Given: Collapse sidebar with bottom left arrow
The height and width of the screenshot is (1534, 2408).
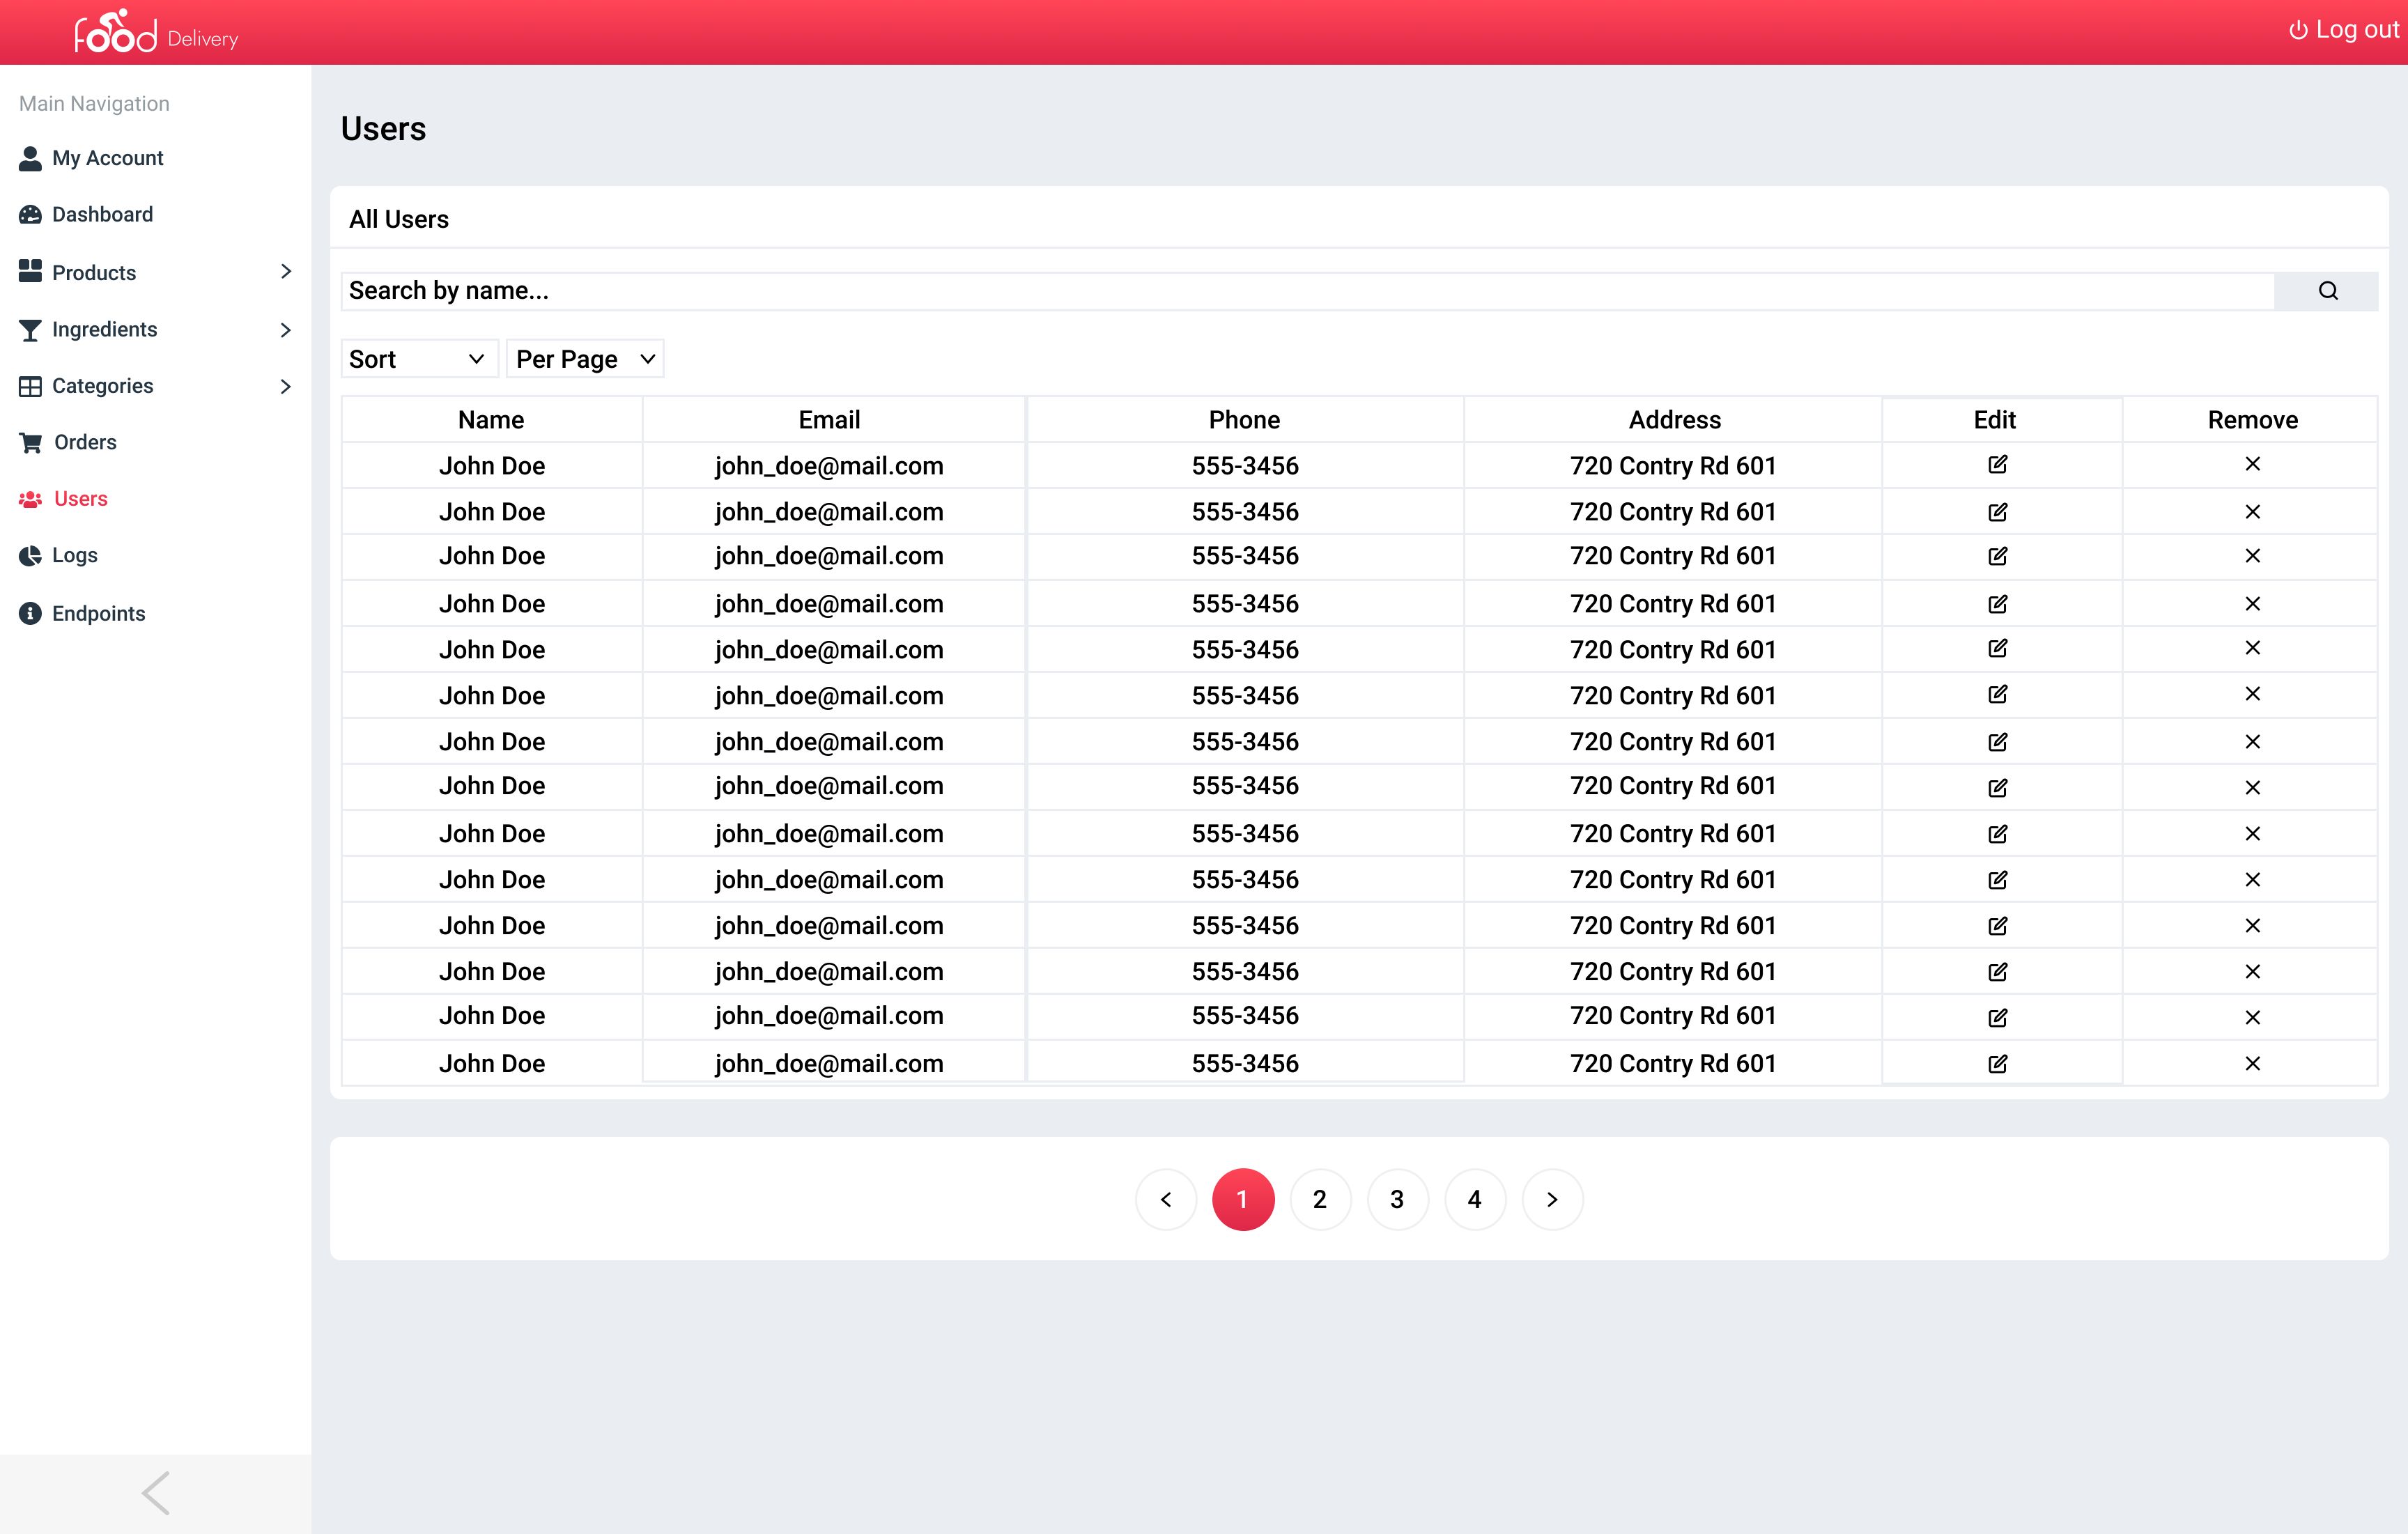Looking at the screenshot, I should pyautogui.click(x=155, y=1493).
